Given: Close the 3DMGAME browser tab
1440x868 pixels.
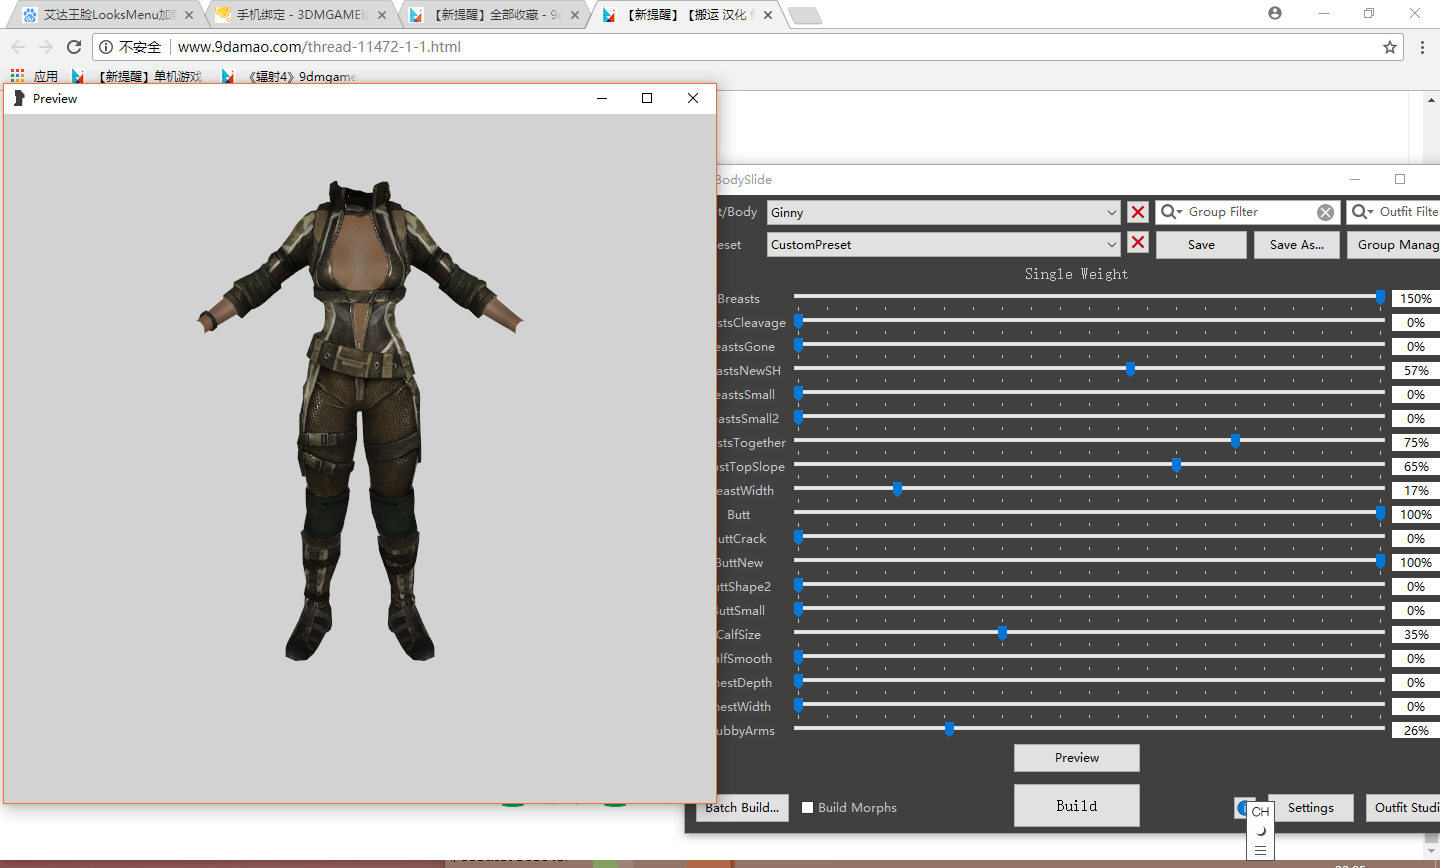Looking at the screenshot, I should pyautogui.click(x=382, y=15).
